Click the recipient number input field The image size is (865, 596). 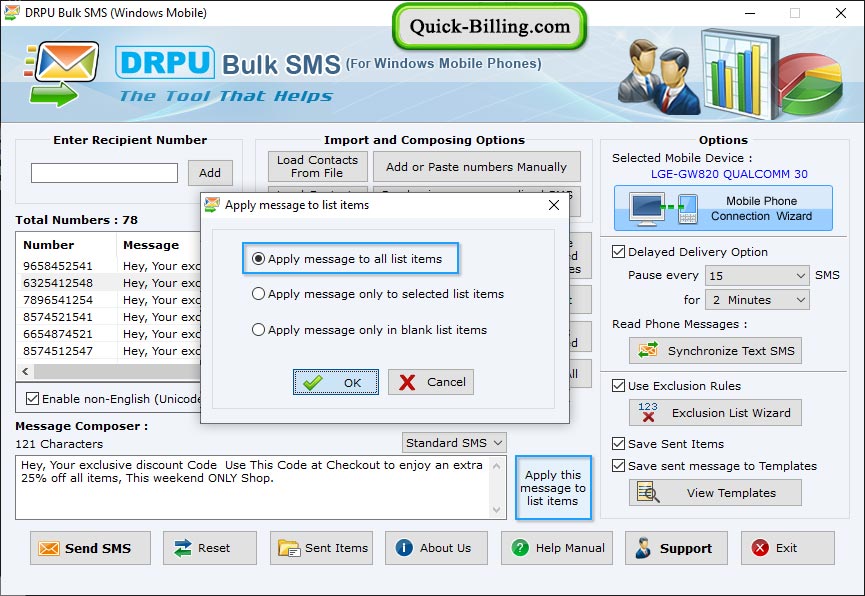point(104,173)
